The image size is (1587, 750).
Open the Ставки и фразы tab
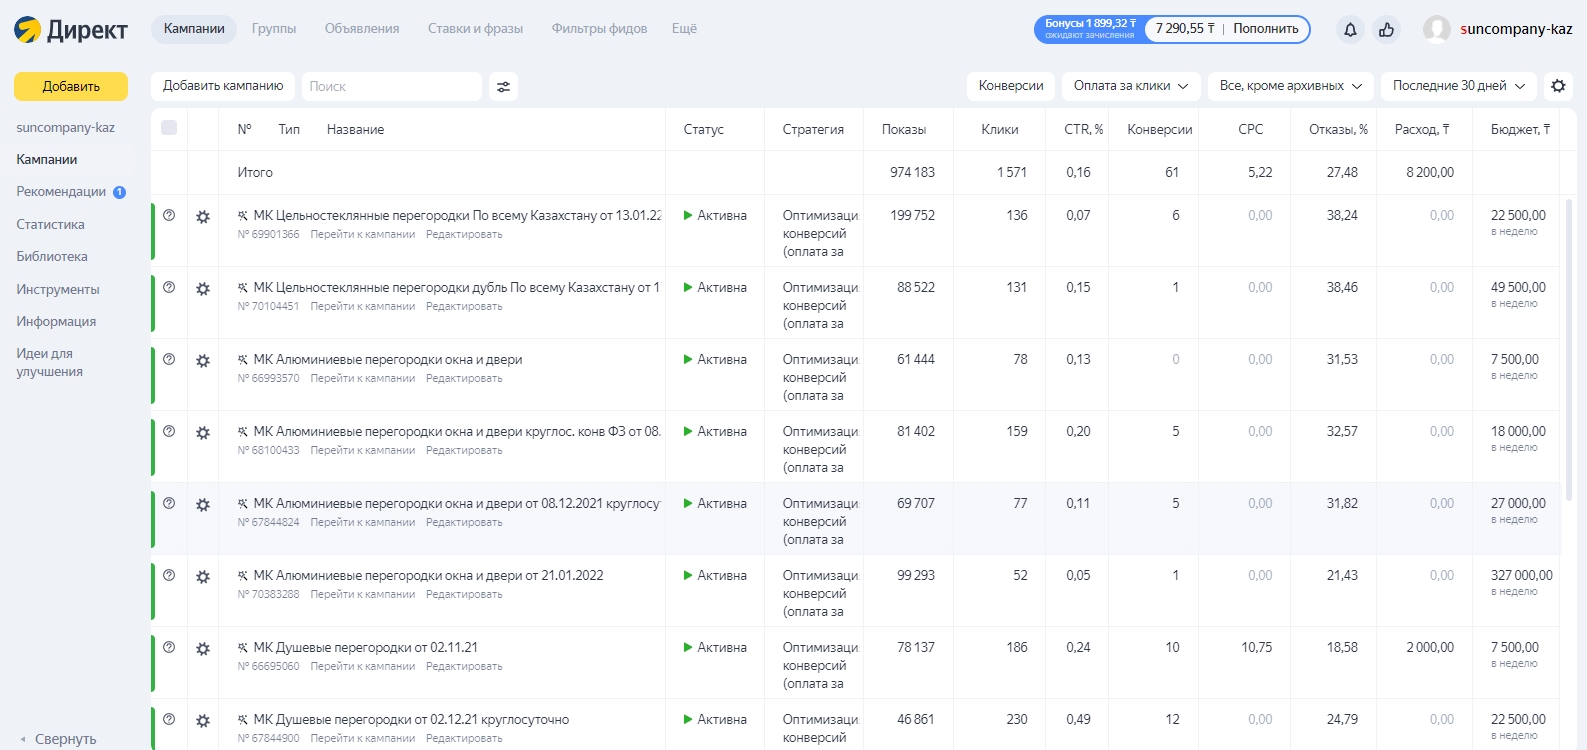475,29
